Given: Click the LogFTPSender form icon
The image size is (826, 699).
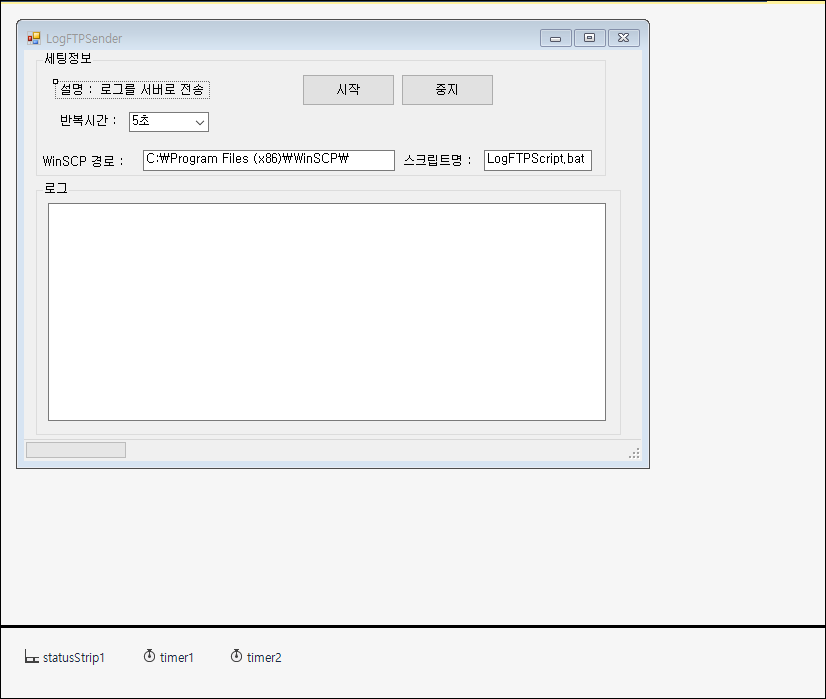Looking at the screenshot, I should [34, 38].
